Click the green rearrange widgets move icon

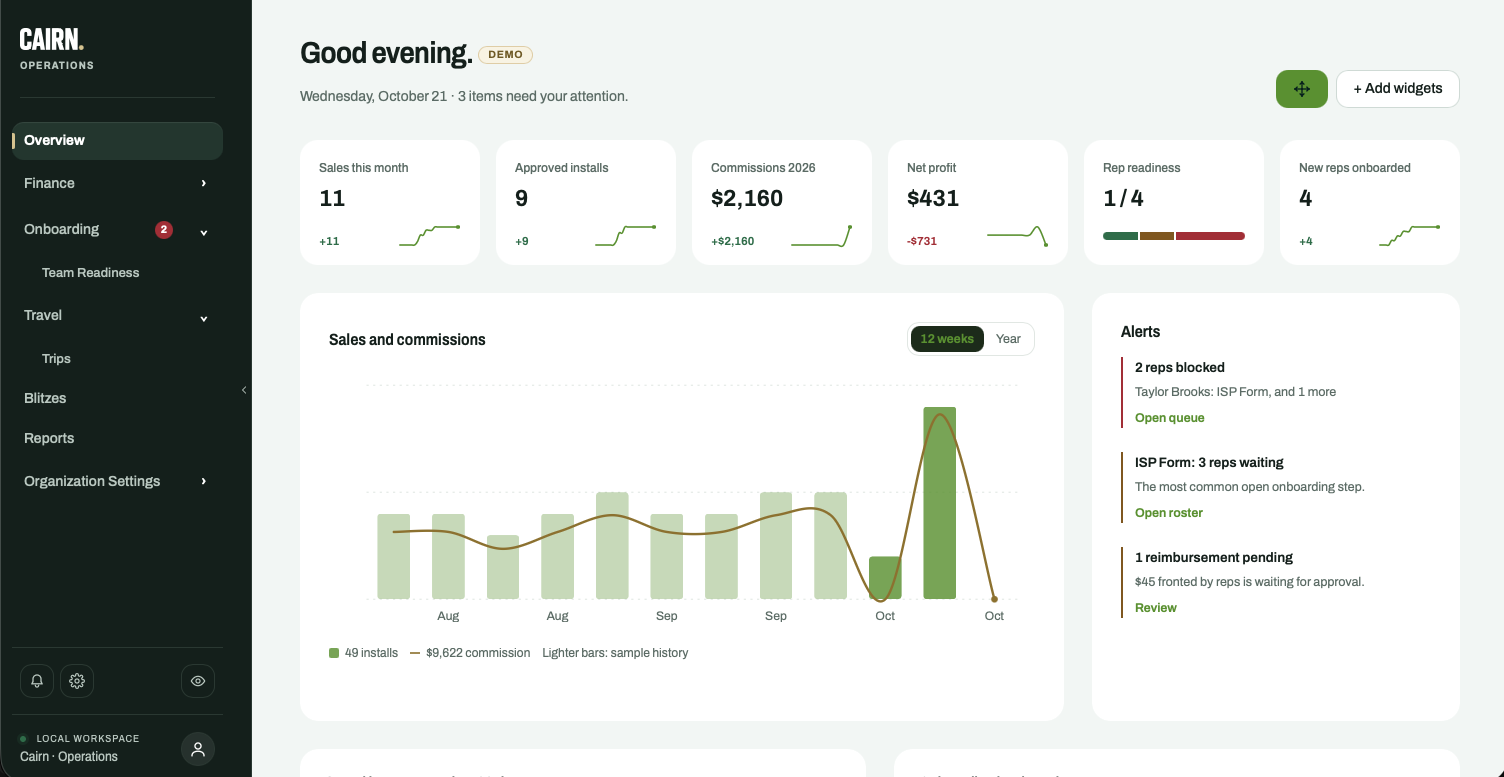tap(1302, 89)
